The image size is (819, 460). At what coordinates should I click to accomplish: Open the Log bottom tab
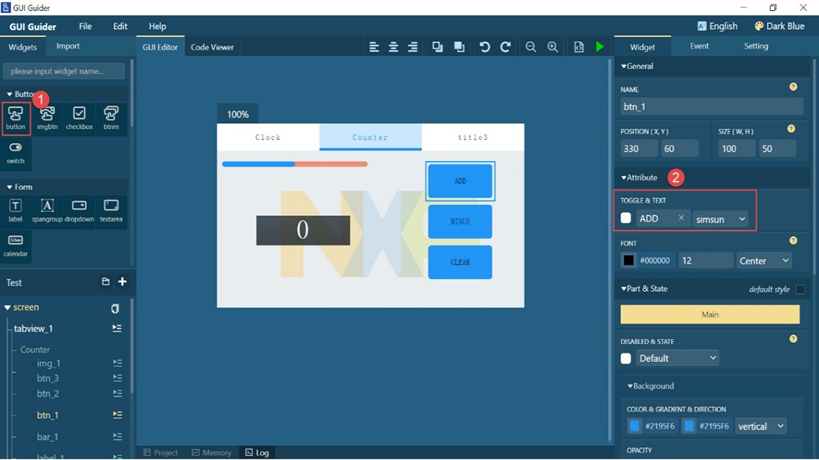tap(257, 453)
